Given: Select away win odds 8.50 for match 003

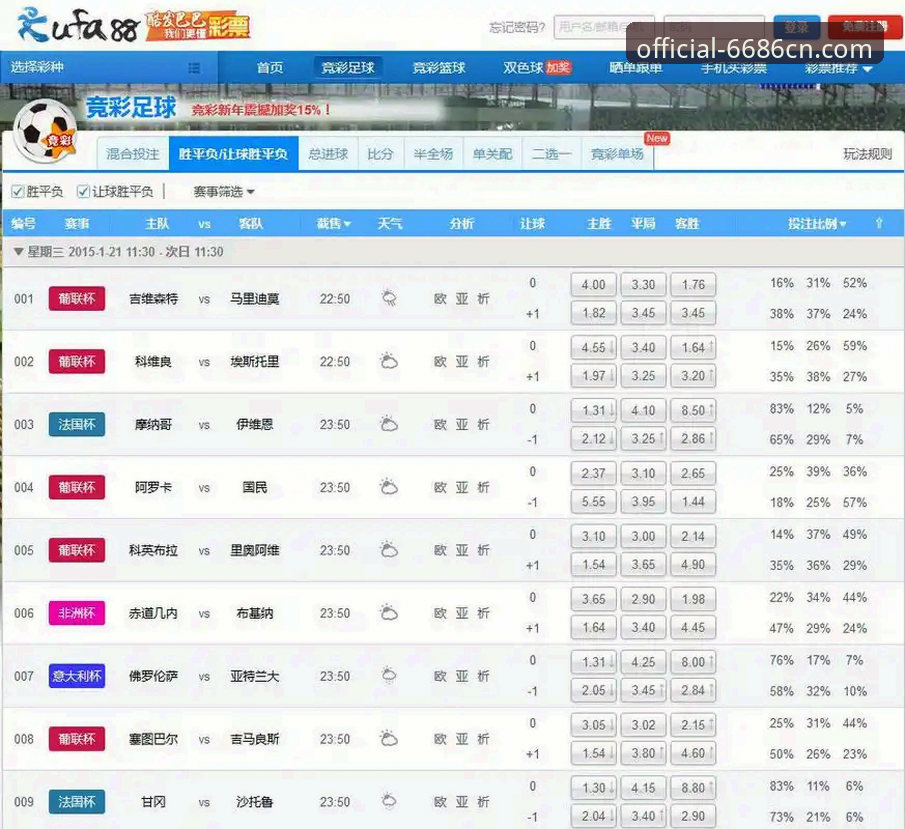Looking at the screenshot, I should click(693, 410).
